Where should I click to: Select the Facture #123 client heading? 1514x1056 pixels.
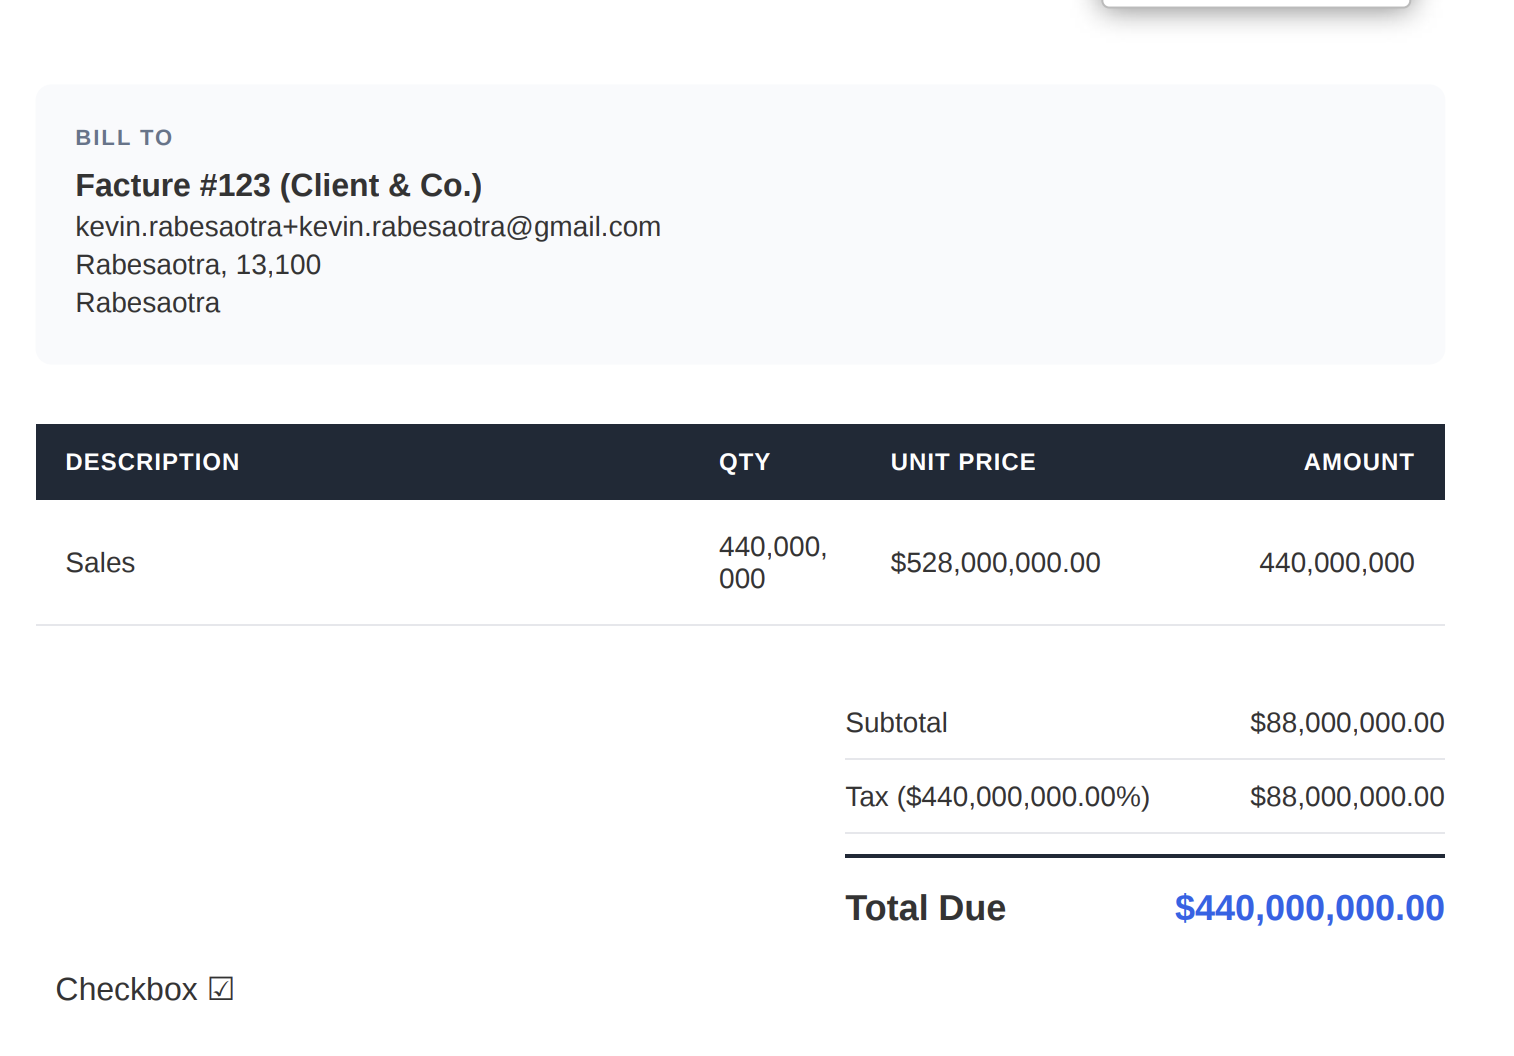click(278, 185)
